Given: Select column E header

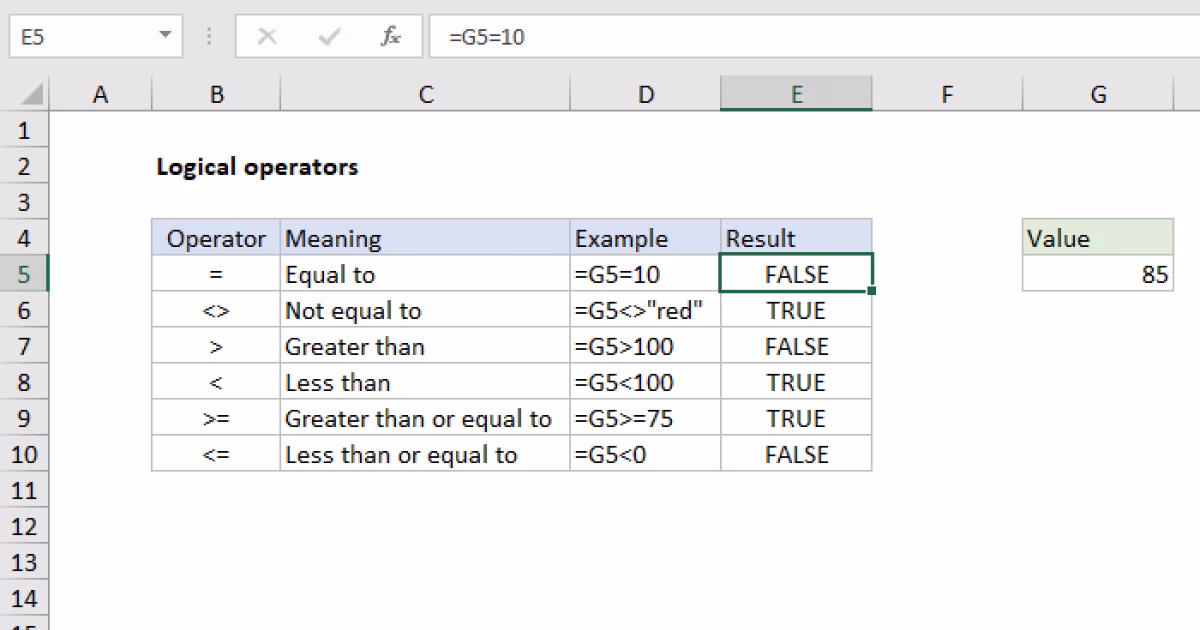Looking at the screenshot, I should tap(796, 93).
